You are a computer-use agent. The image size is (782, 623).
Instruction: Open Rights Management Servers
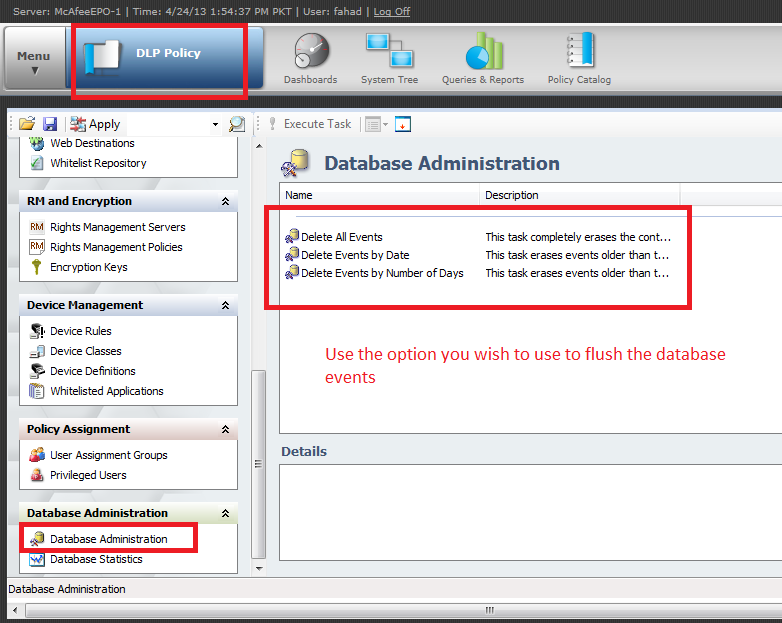118,227
